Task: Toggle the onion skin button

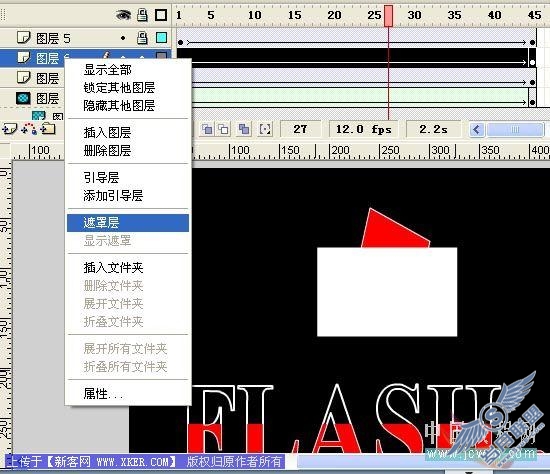Action: pos(207,129)
